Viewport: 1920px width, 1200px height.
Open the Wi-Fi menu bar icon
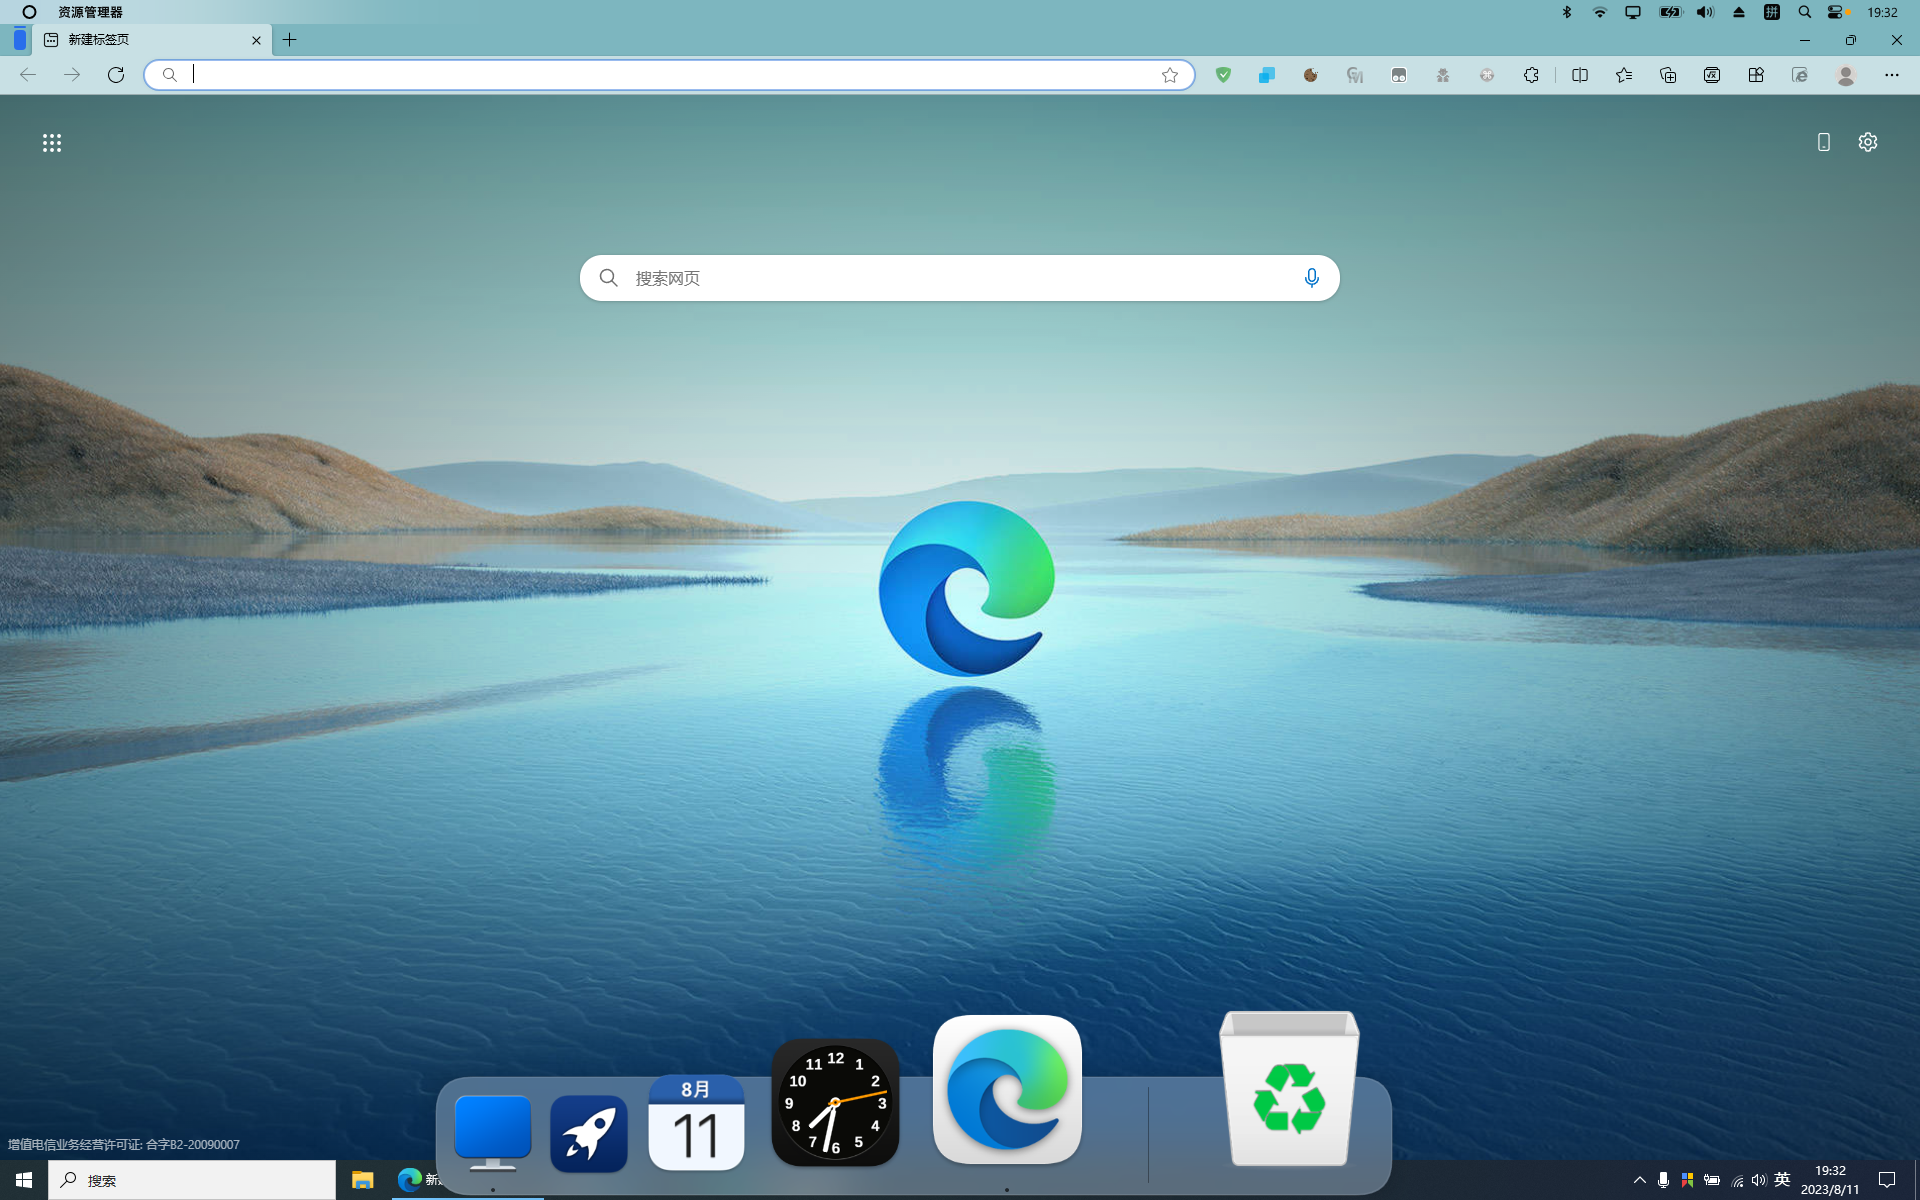tap(1600, 12)
